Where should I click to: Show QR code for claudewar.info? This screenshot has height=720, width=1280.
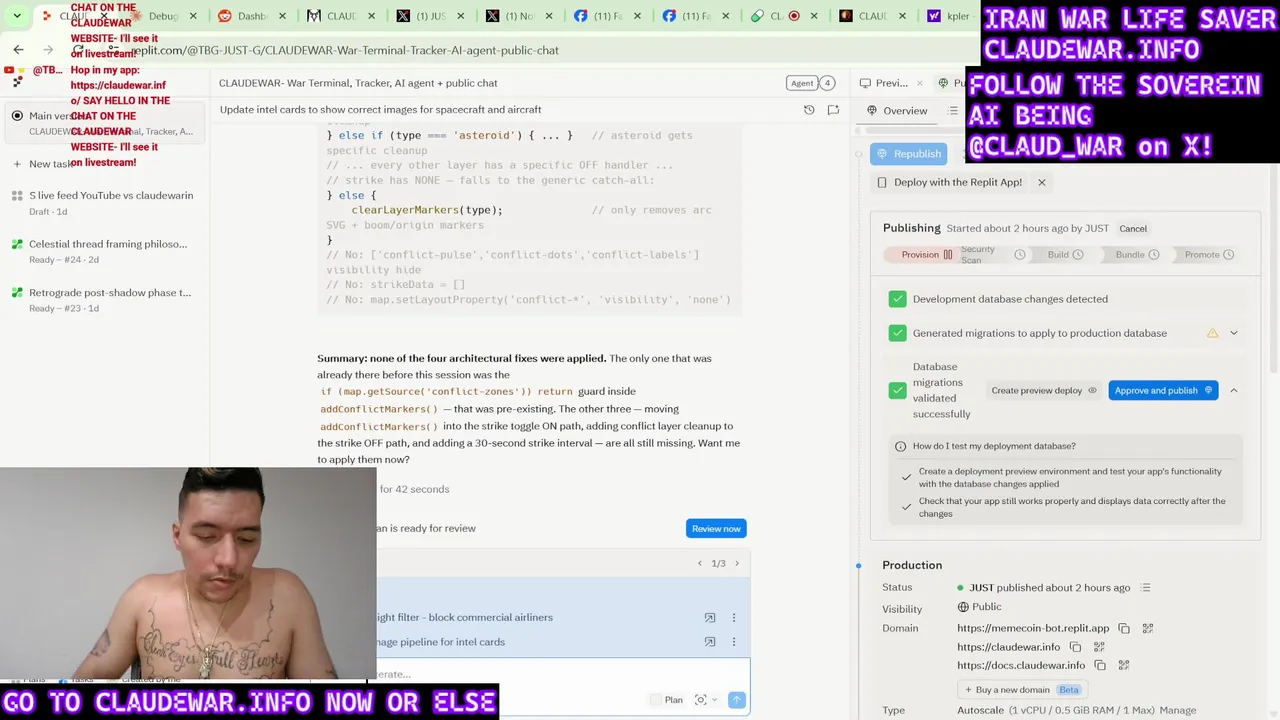tap(1099, 647)
